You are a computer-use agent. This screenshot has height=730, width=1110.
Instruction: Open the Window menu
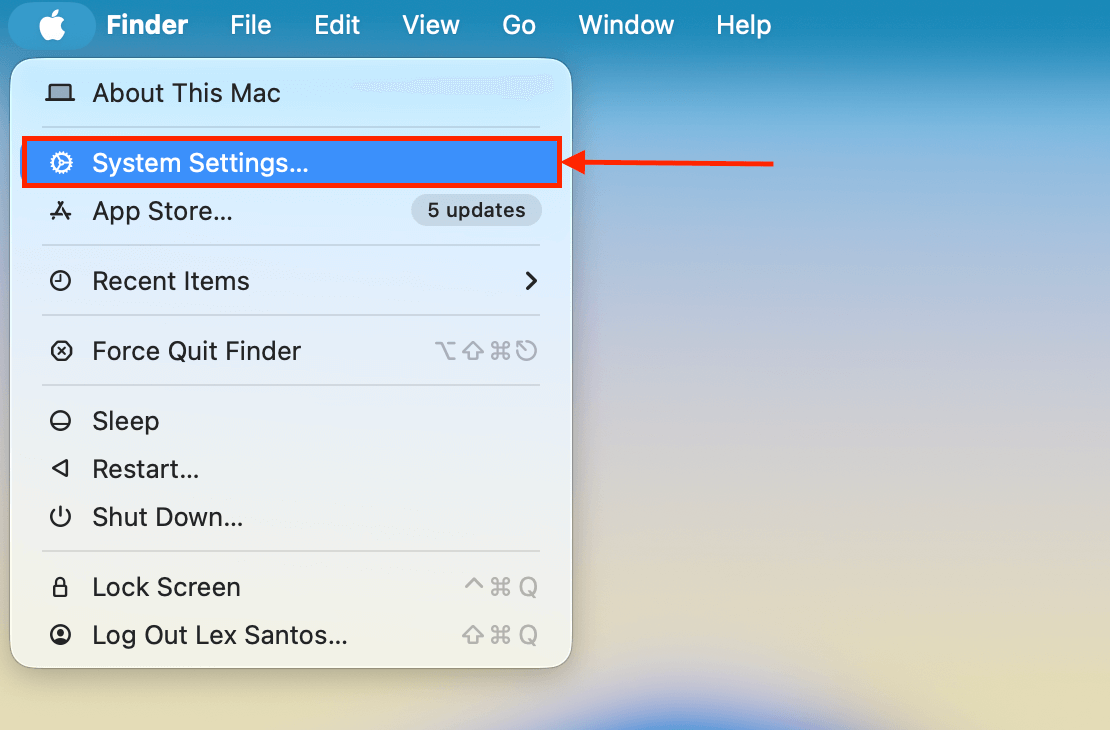point(626,25)
